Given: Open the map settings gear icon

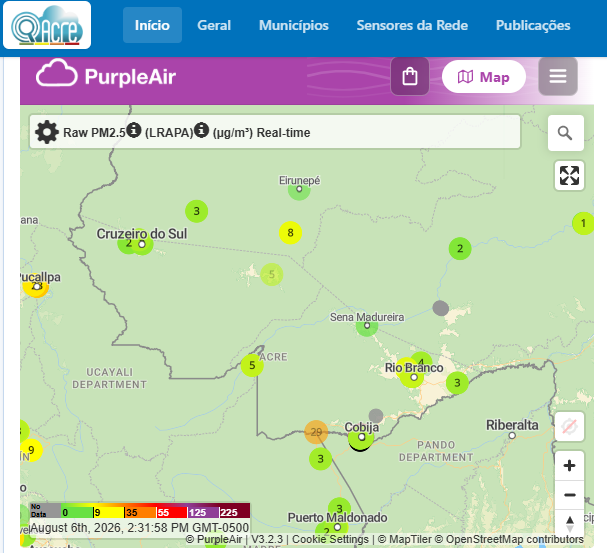Looking at the screenshot, I should (47, 132).
